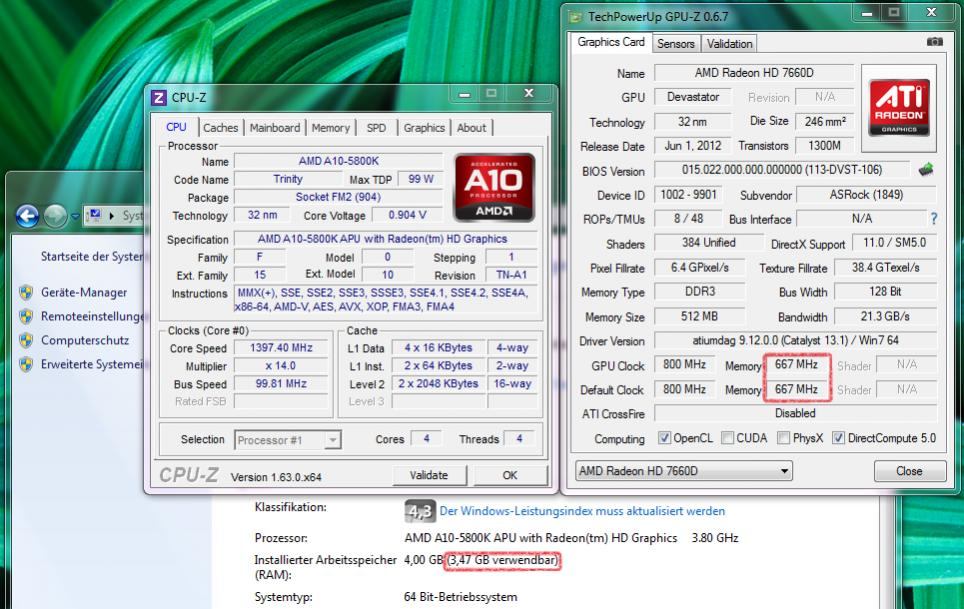Click the Close button in GPU-Z
The width and height of the screenshot is (964, 609).
point(909,471)
